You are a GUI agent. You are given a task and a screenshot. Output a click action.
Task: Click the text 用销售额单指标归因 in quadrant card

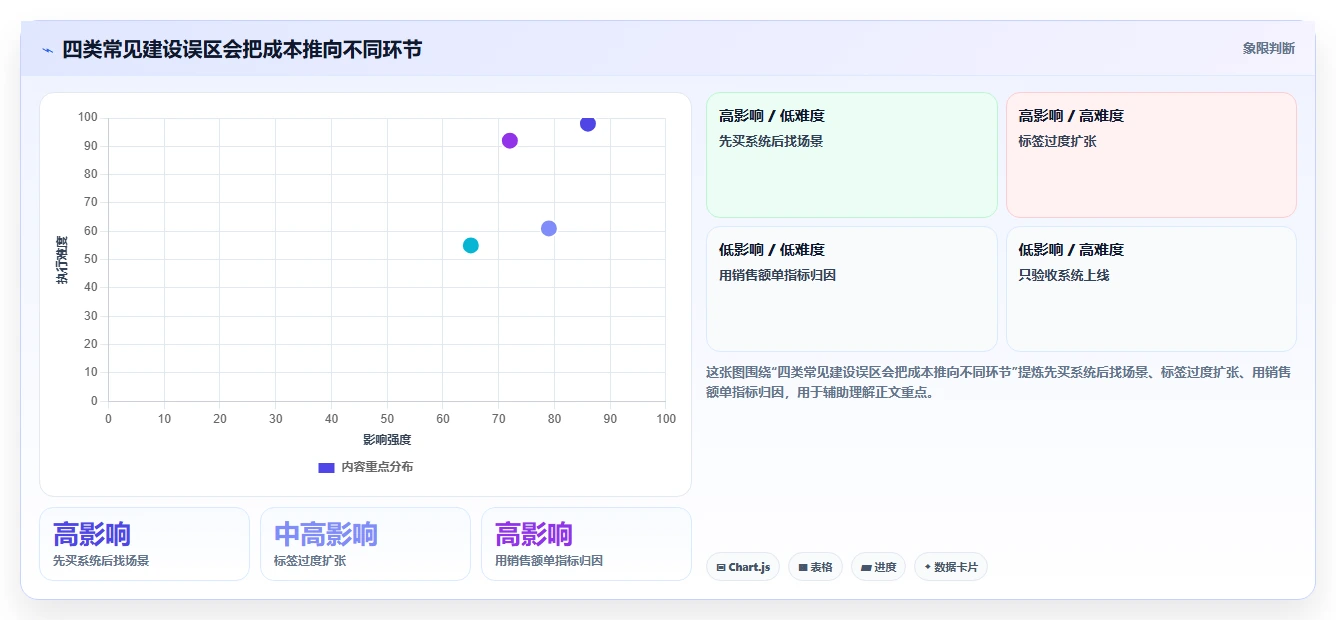click(x=777, y=275)
